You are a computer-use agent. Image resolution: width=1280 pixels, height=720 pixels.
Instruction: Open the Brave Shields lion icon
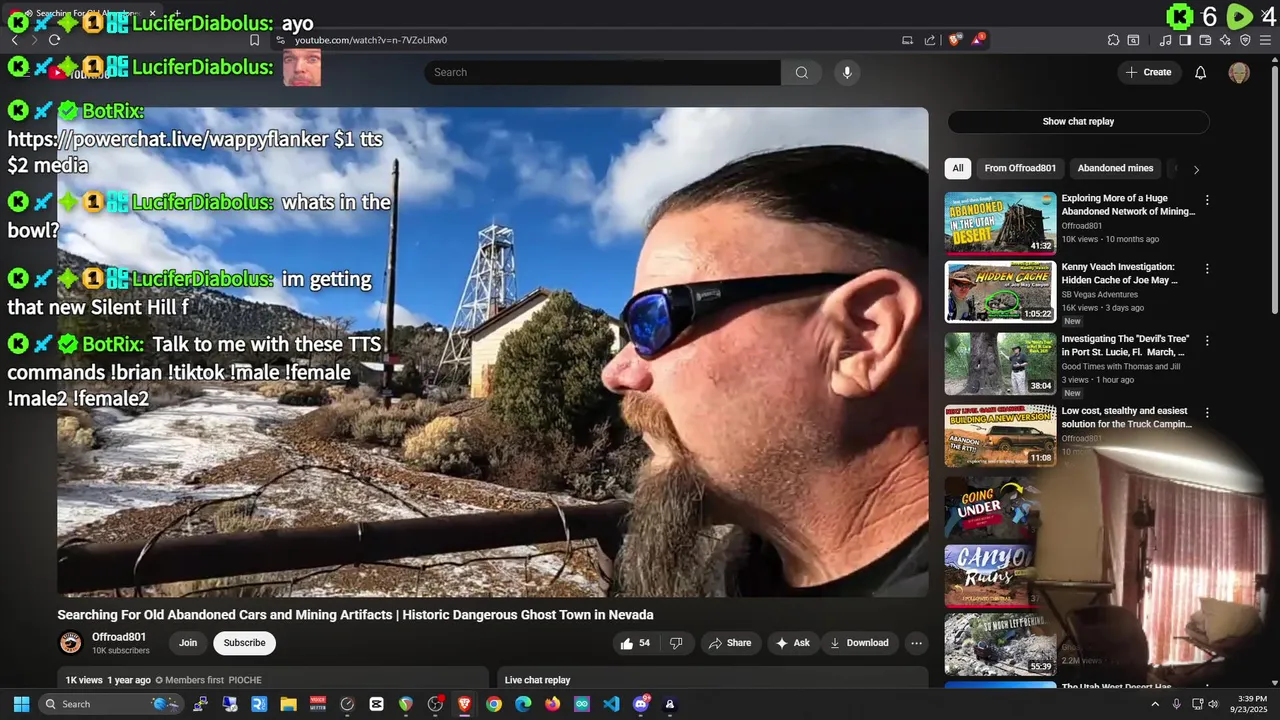click(955, 40)
